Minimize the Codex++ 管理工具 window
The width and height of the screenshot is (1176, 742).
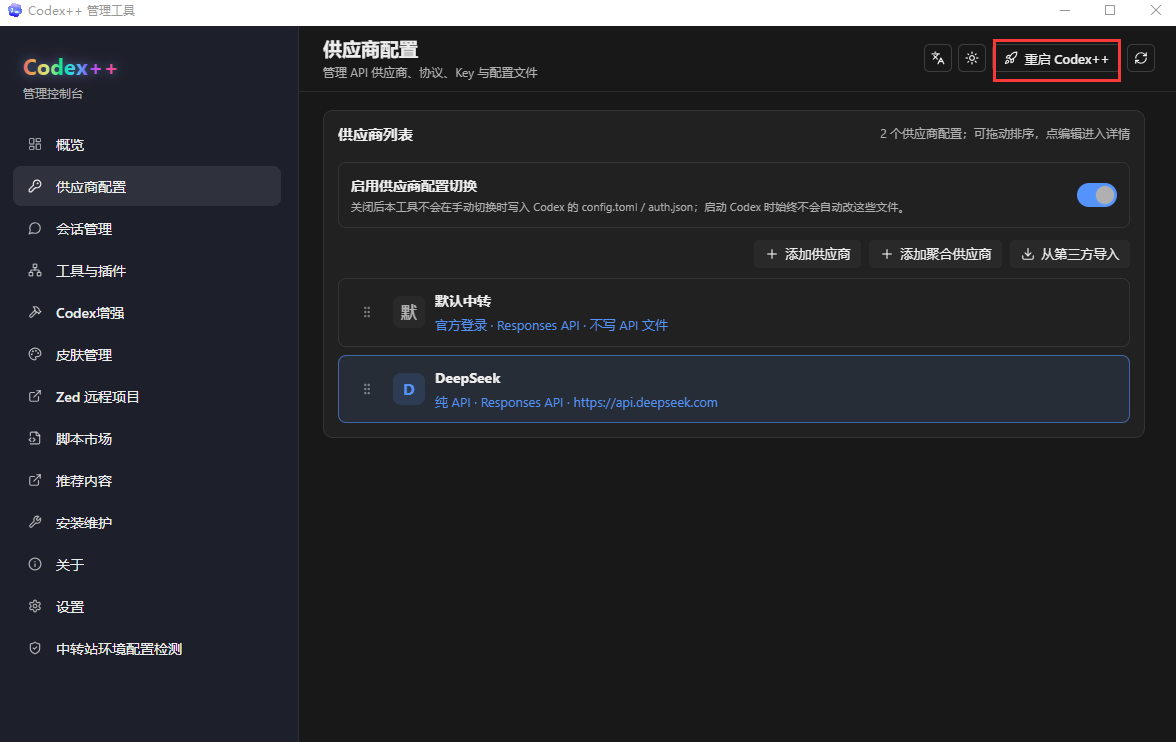click(1065, 11)
